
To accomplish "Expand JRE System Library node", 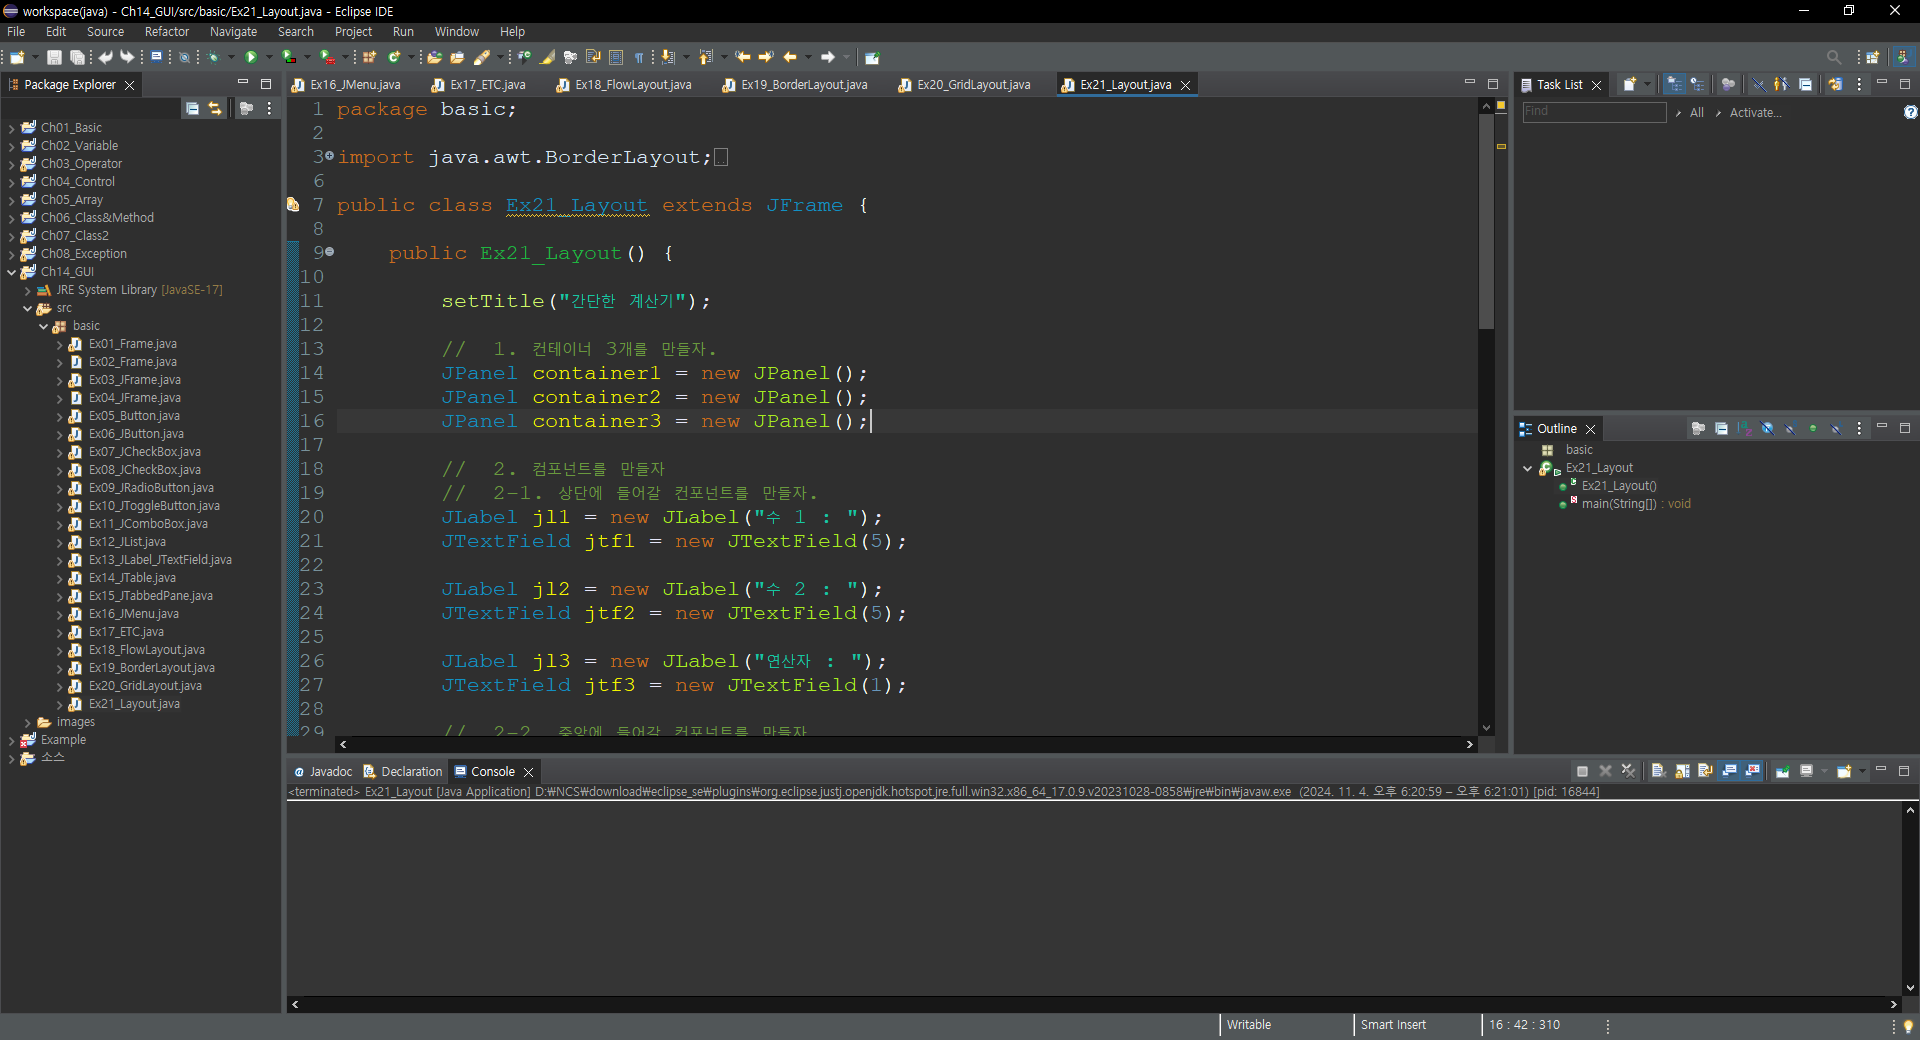I will [x=27, y=290].
